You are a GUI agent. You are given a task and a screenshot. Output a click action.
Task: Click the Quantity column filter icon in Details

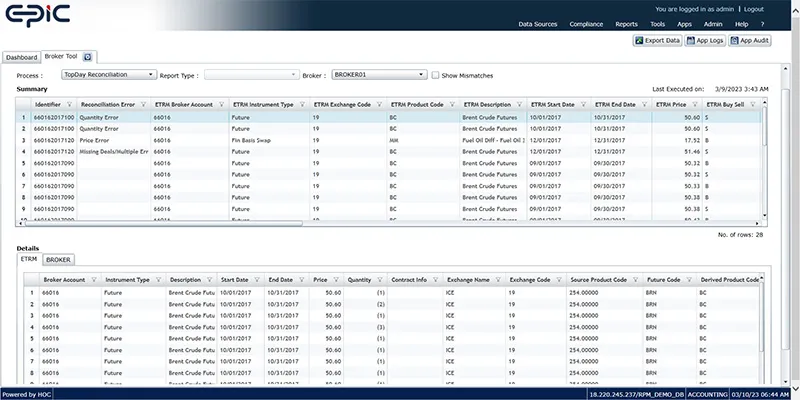(380, 280)
